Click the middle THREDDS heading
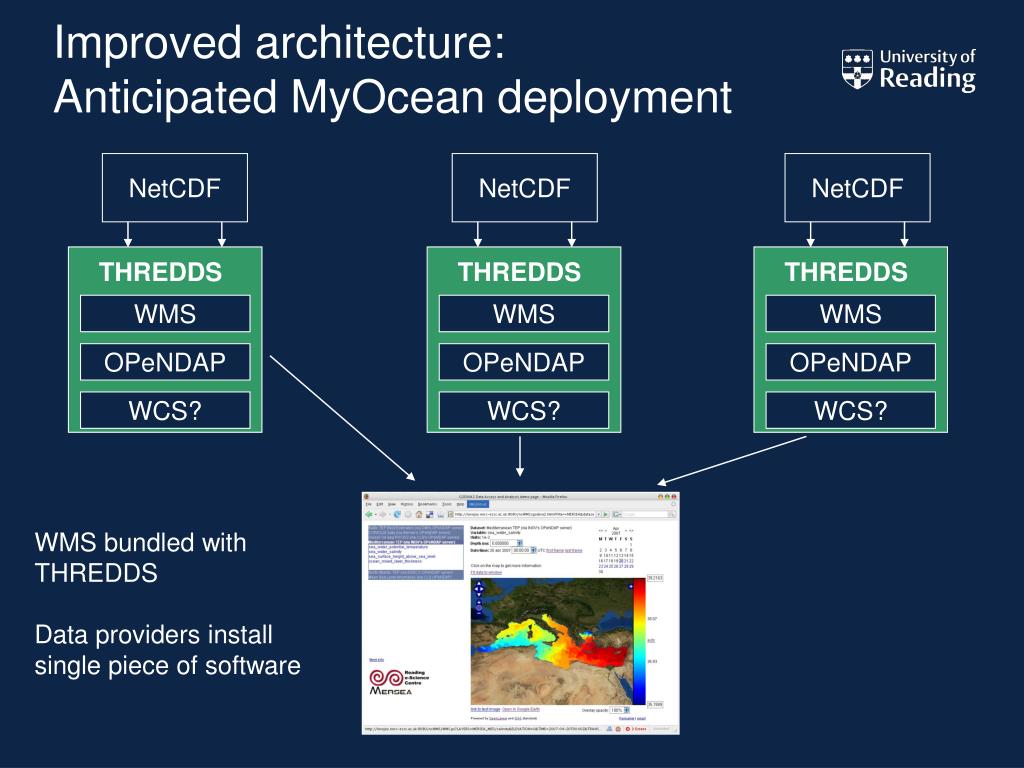This screenshot has height=768, width=1024. click(x=519, y=272)
